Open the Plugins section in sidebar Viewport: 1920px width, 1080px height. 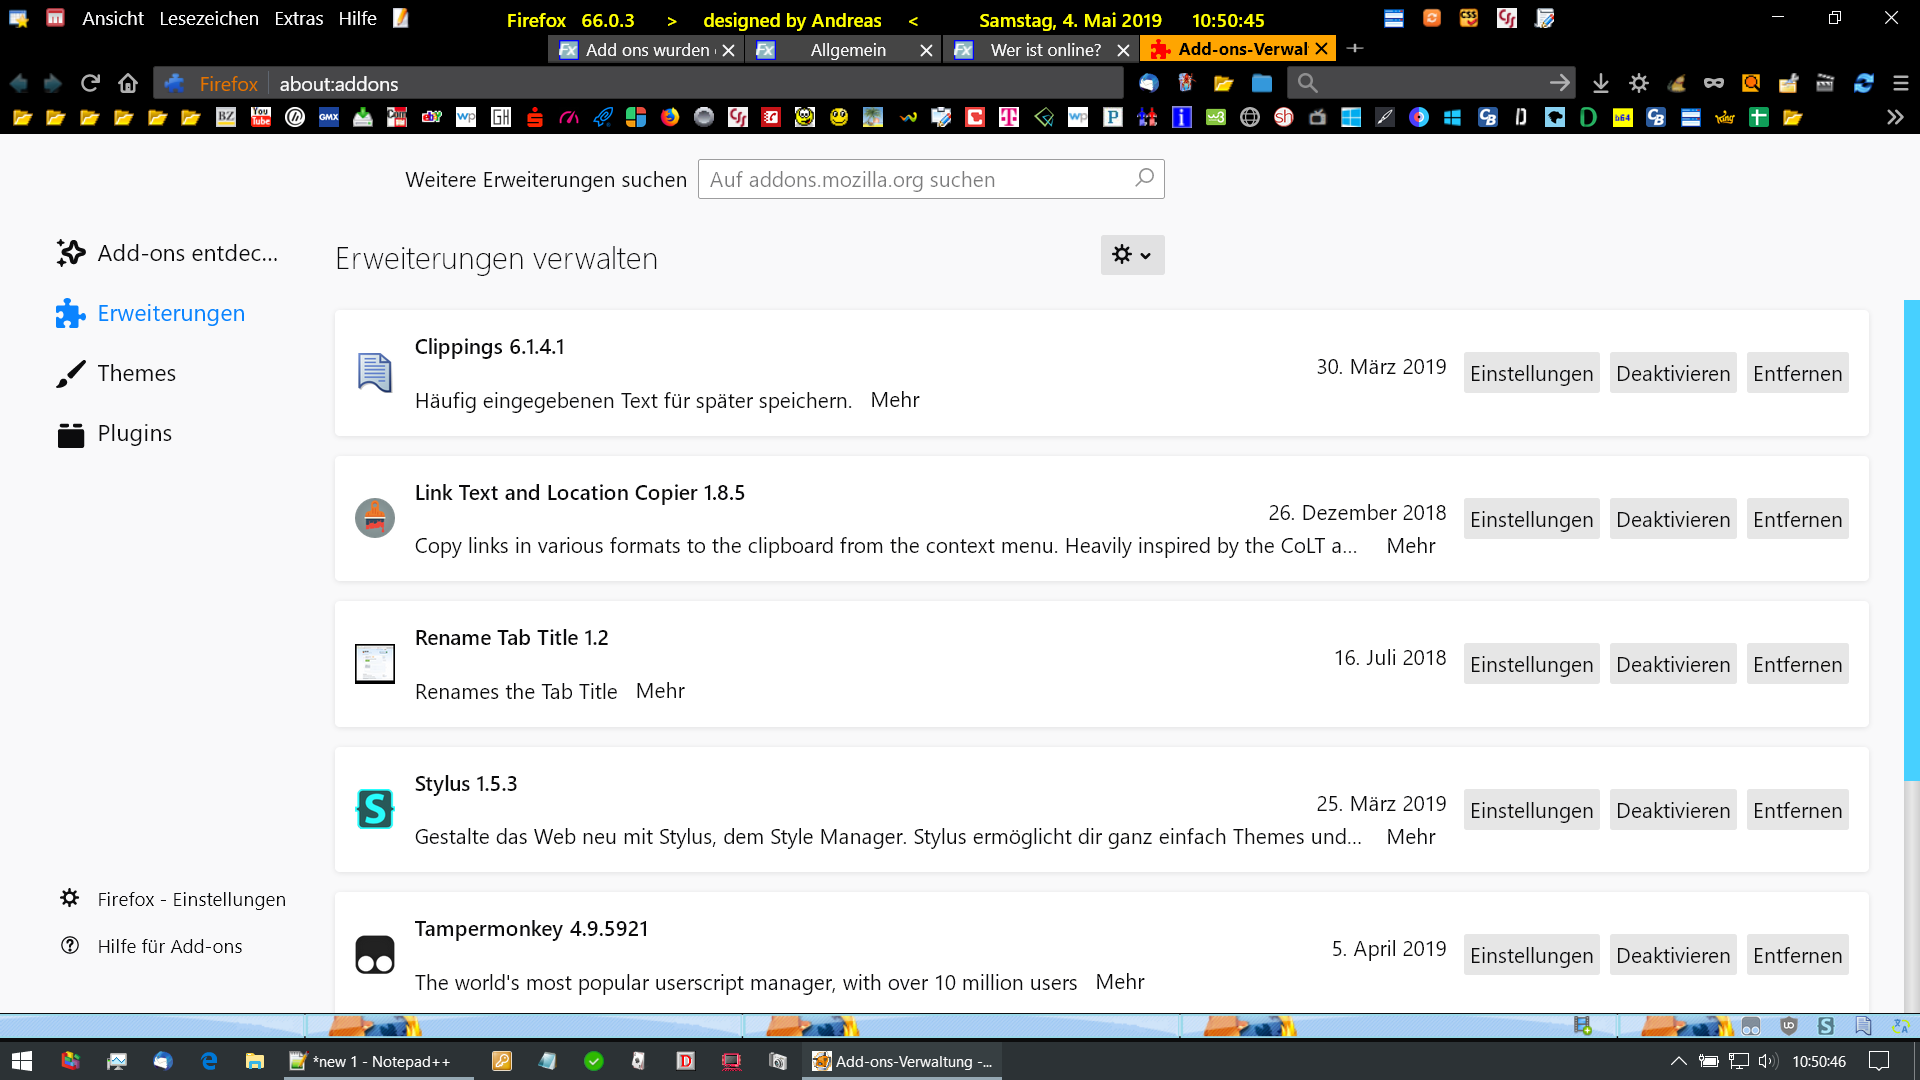pyautogui.click(x=134, y=433)
